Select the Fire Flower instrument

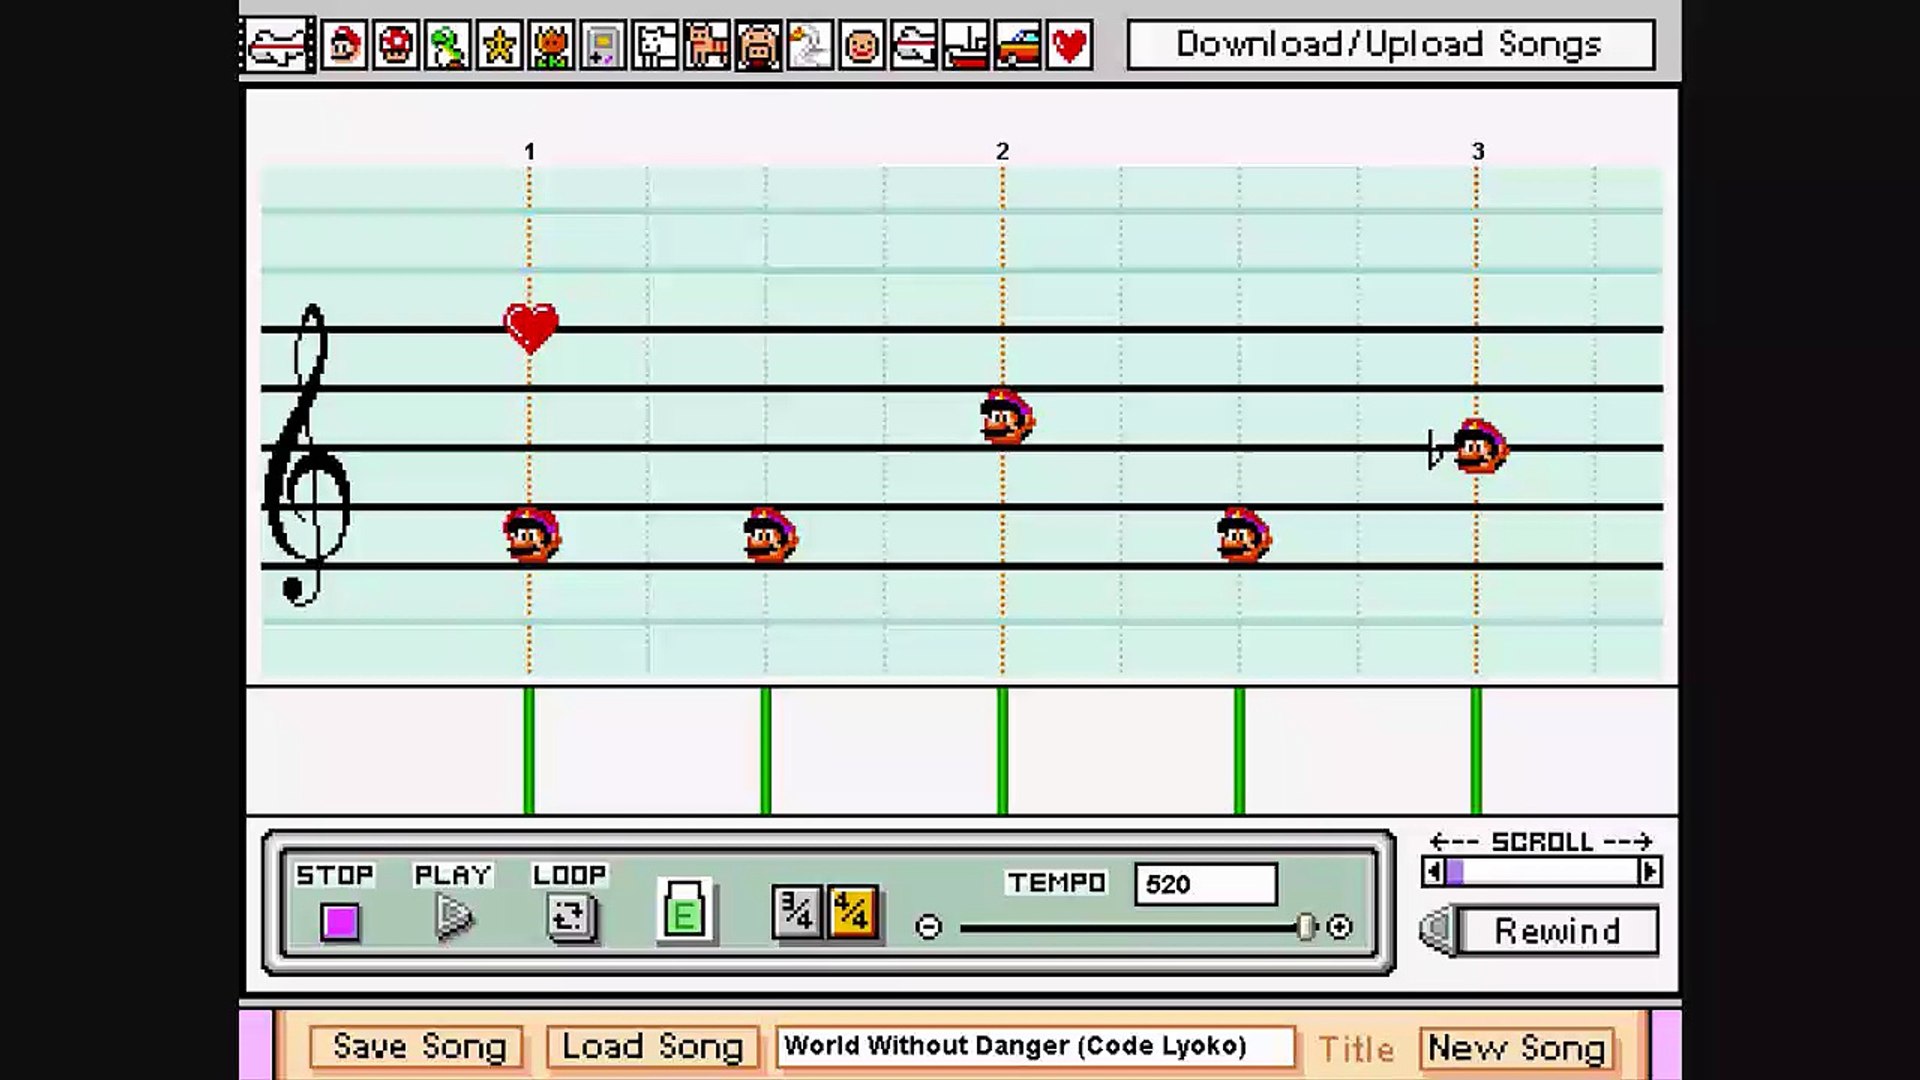(551, 46)
